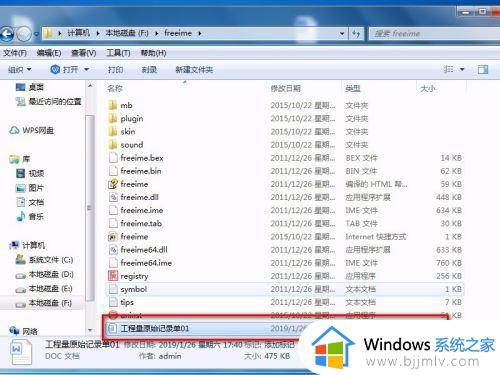Open the 帮助(H) menu
This screenshot has width=500, height=375.
pyautogui.click(x=153, y=53)
